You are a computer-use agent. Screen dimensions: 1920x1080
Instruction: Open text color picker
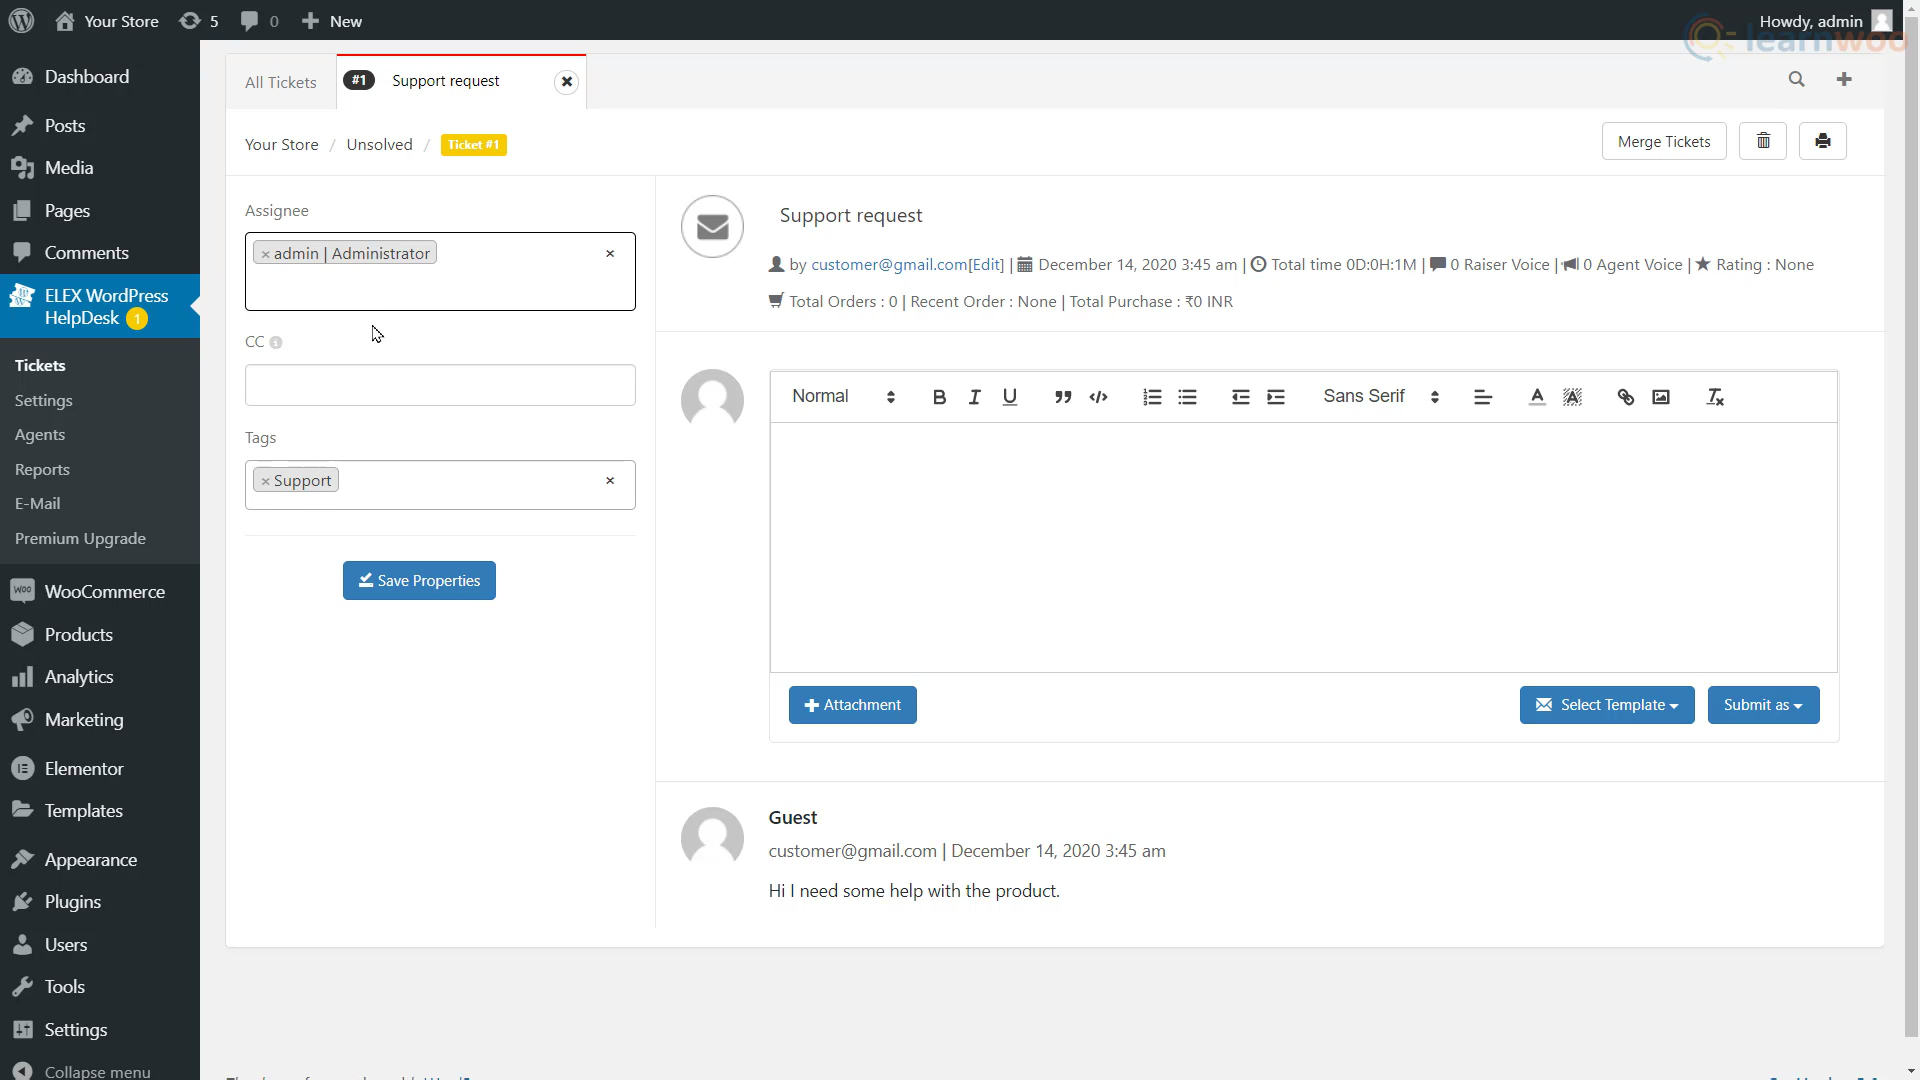pos(1537,397)
